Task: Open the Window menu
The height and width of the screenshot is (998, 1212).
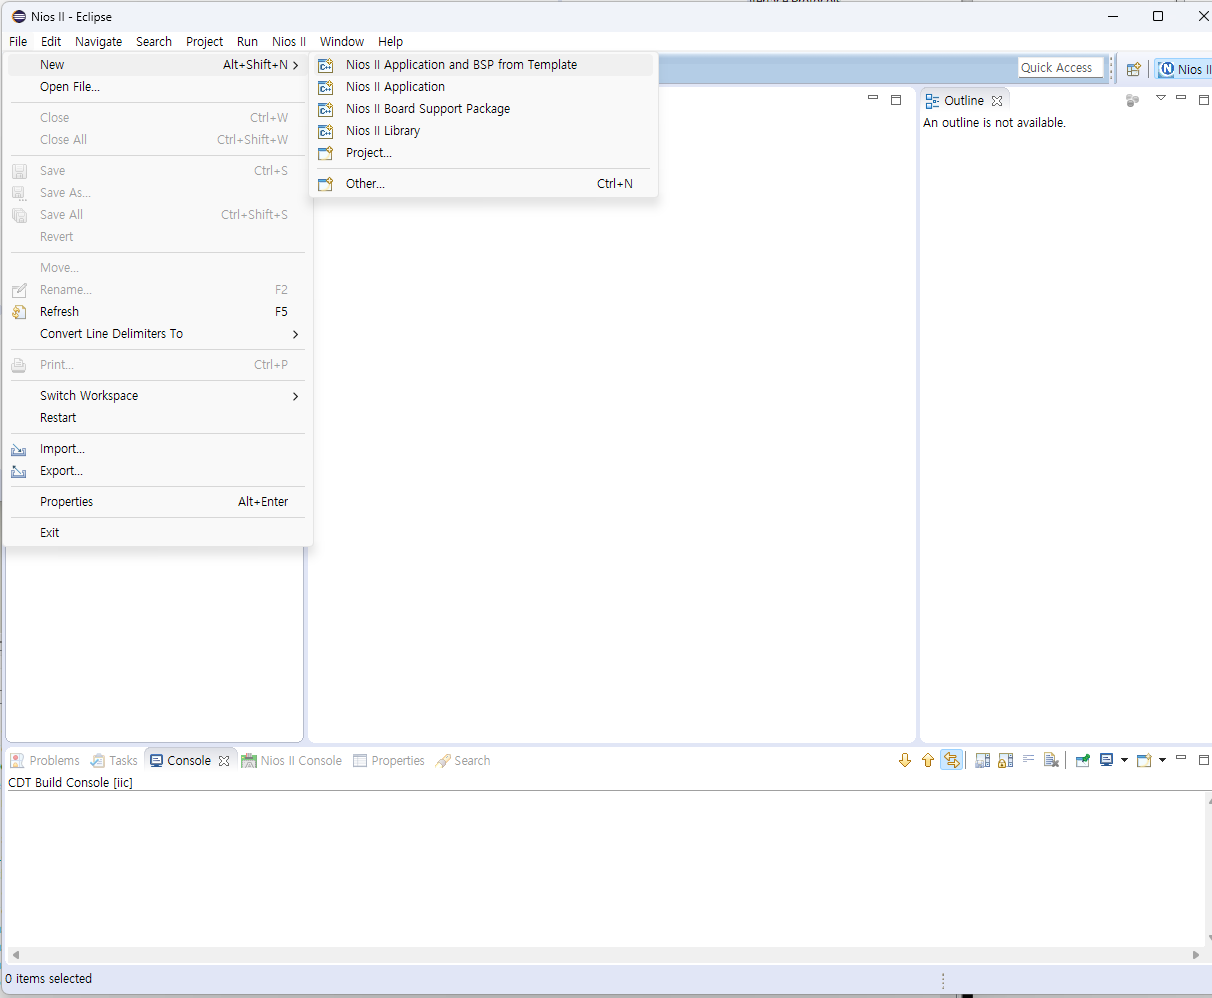Action: tap(342, 42)
